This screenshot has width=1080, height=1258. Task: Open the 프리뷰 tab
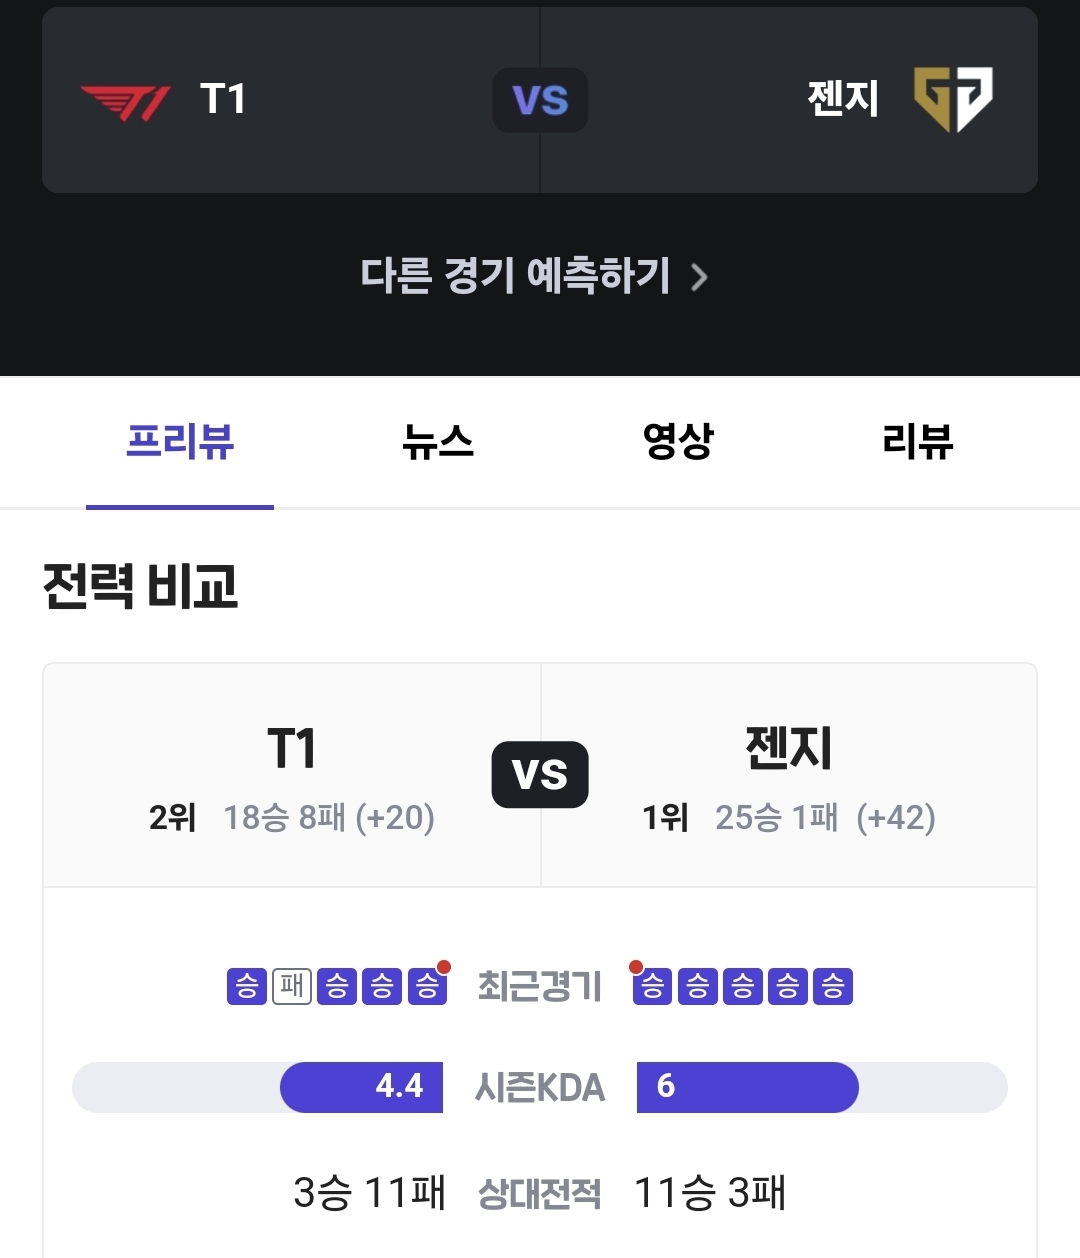(x=180, y=442)
